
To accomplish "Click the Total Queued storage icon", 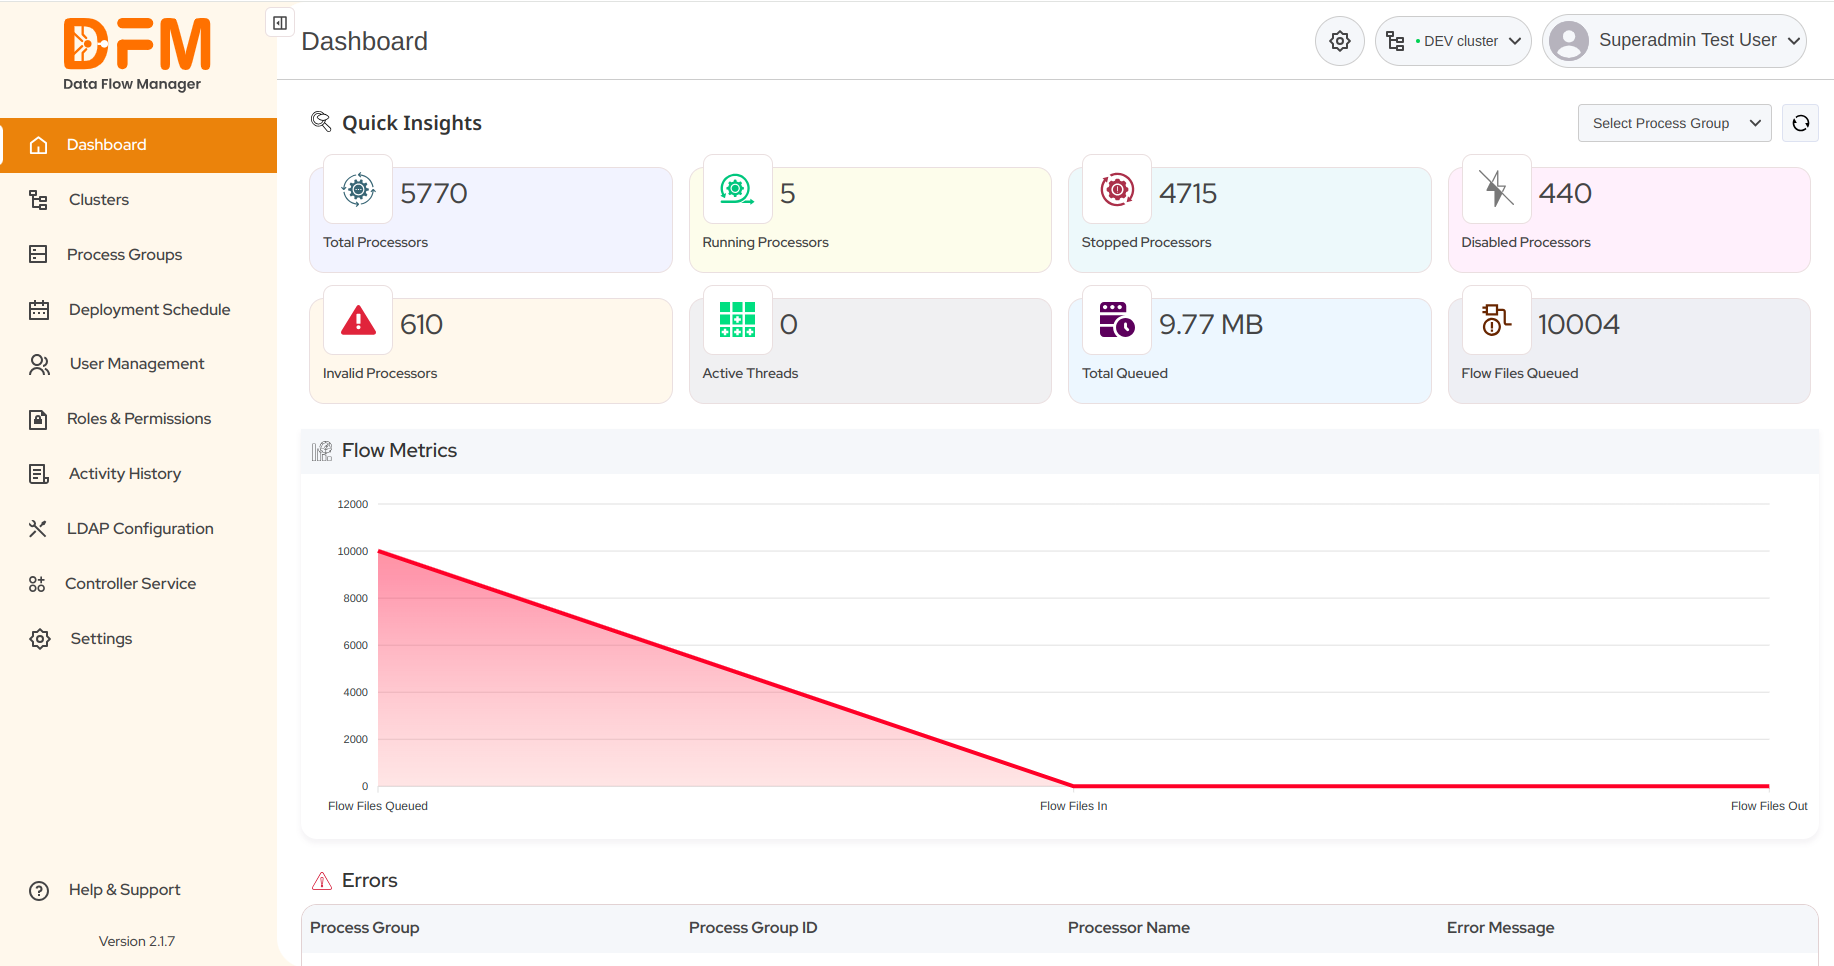I will tap(1116, 320).
